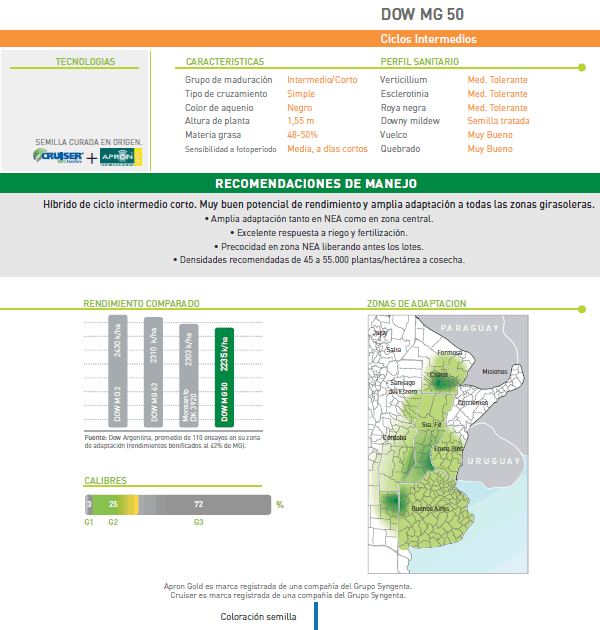Image resolution: width=600 pixels, height=630 pixels.
Task: Select the green DOW MG 50 yield bar
Action: (x=224, y=378)
